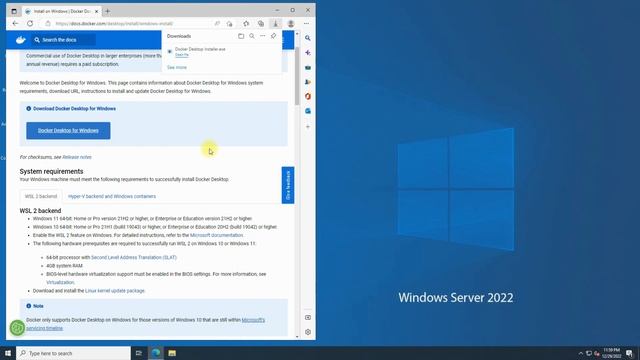Open the Linux kernel update package link
The image size is (640, 360).
115,291
